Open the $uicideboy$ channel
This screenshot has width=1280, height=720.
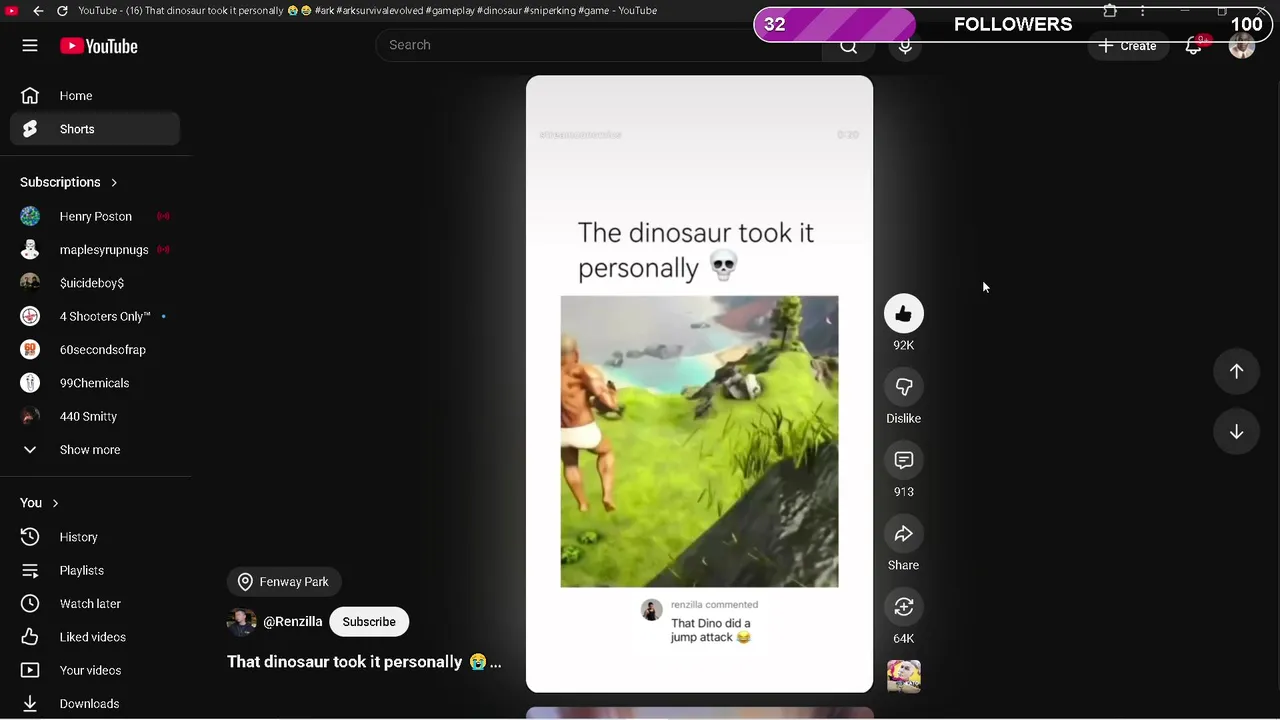click(x=95, y=283)
